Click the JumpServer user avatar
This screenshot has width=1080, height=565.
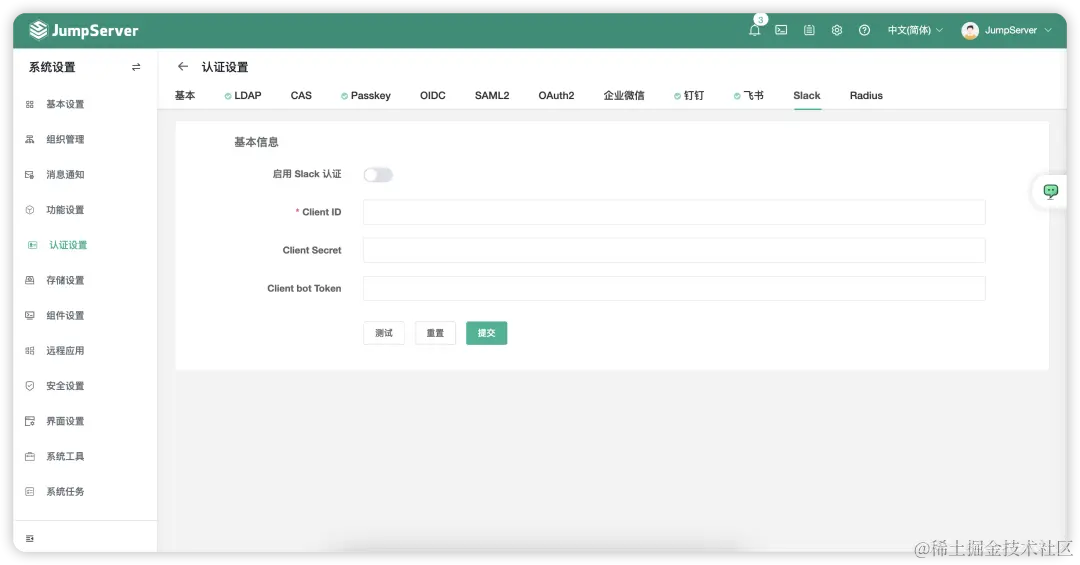pyautogui.click(x=970, y=30)
